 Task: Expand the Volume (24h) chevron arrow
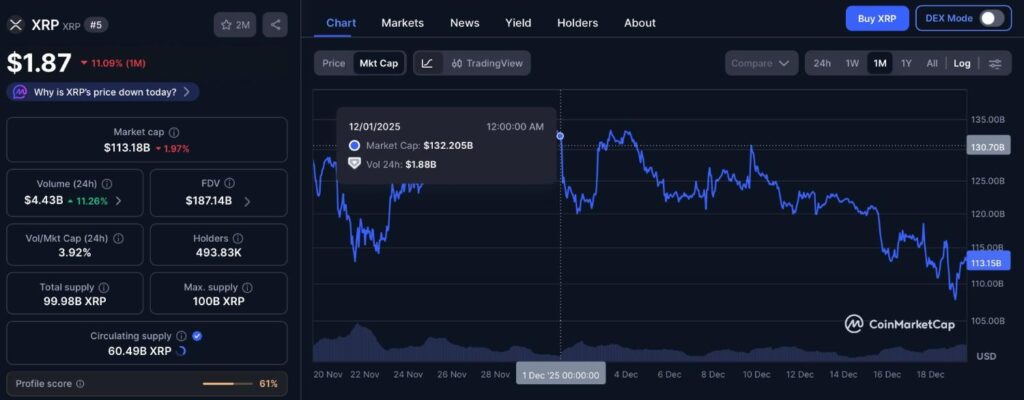118,201
